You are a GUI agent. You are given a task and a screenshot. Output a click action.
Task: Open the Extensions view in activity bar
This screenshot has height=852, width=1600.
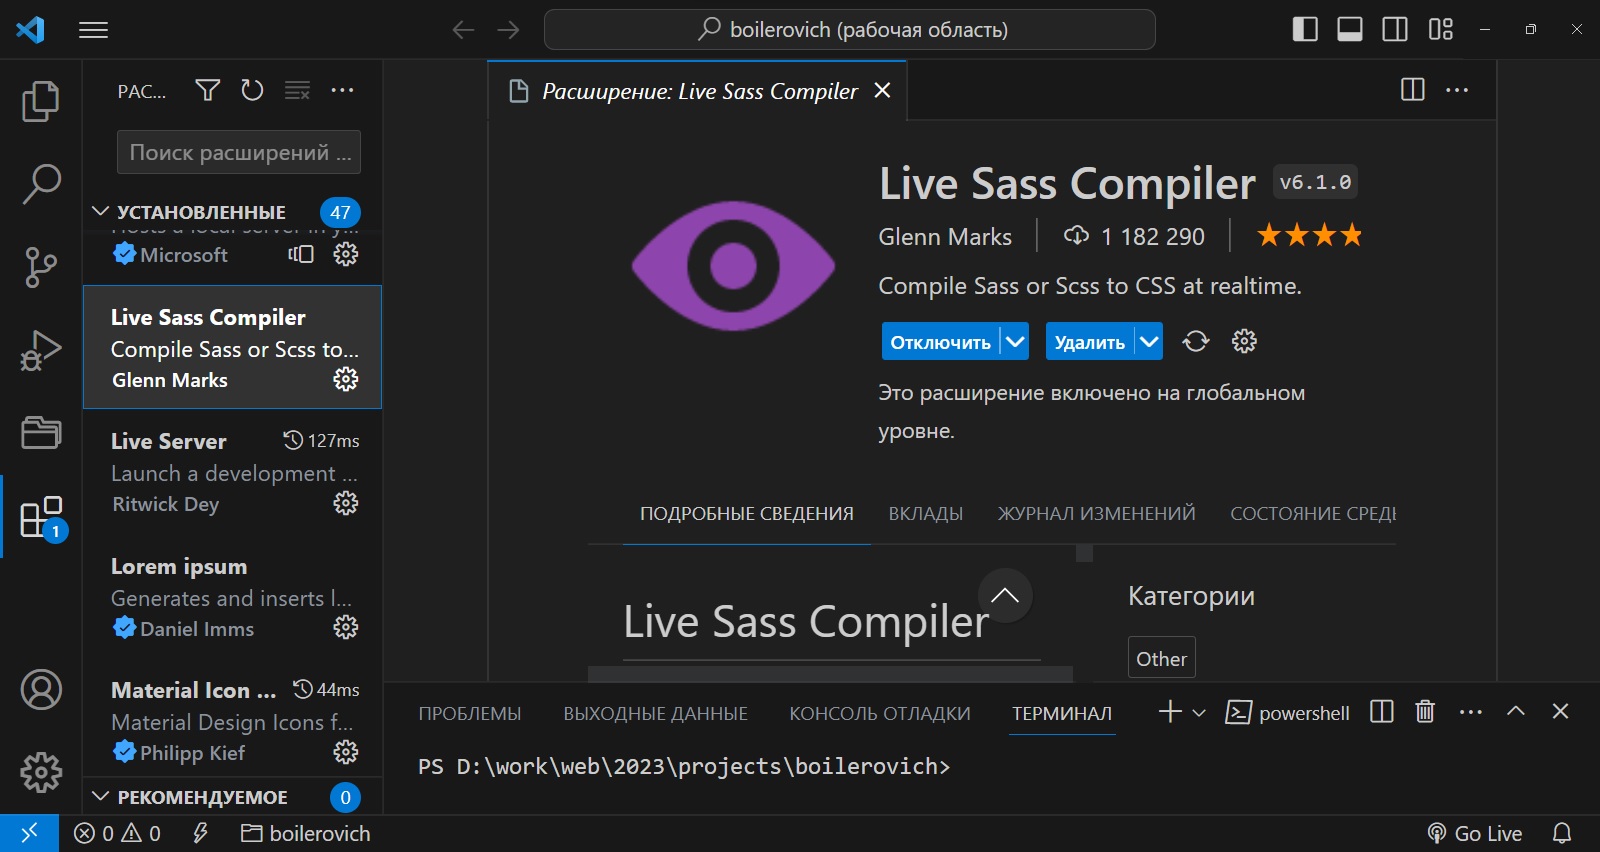pos(41,517)
